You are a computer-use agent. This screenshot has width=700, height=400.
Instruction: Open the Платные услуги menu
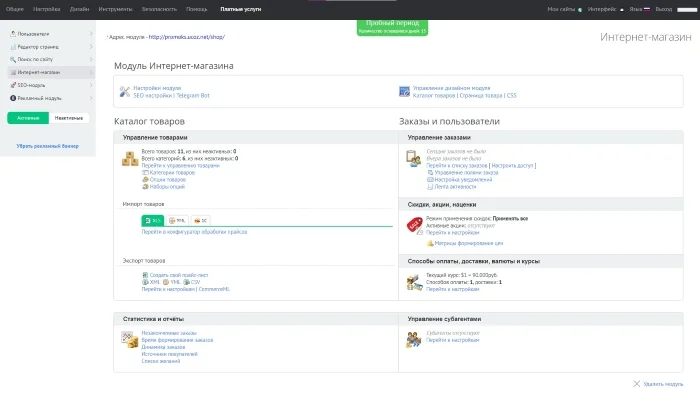pyautogui.click(x=241, y=9)
